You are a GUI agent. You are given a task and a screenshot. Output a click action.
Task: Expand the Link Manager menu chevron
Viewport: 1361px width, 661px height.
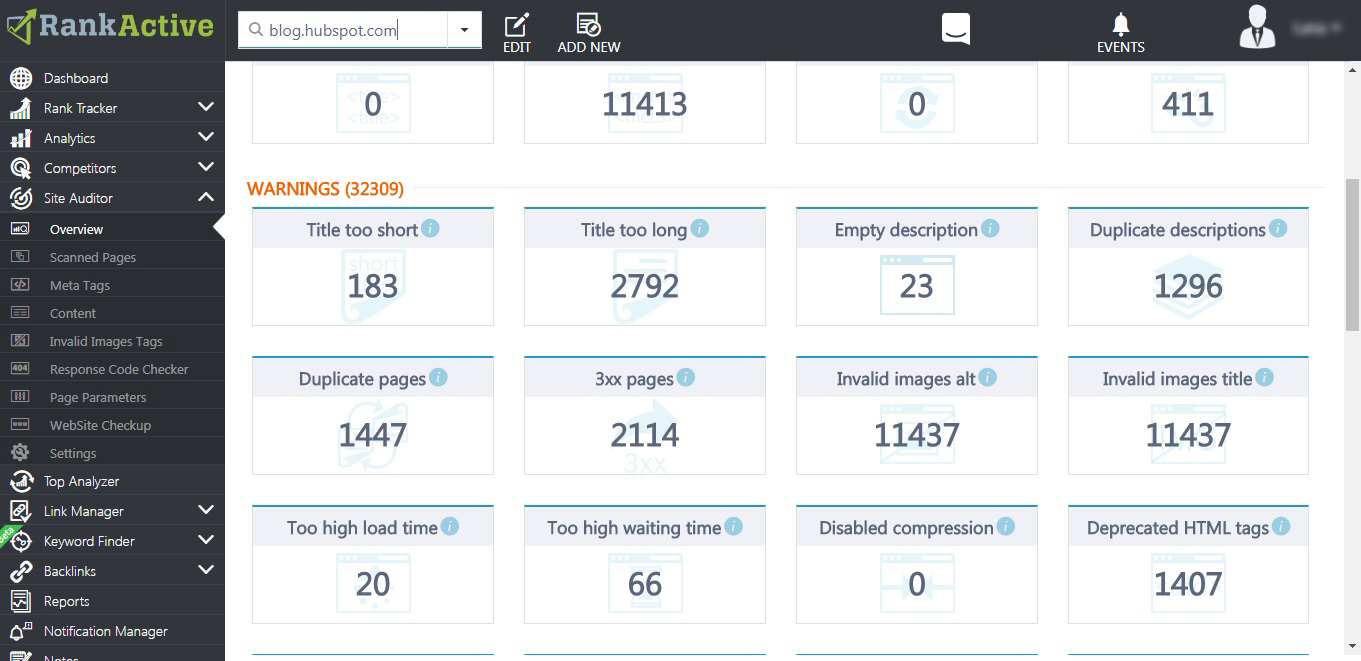point(206,510)
